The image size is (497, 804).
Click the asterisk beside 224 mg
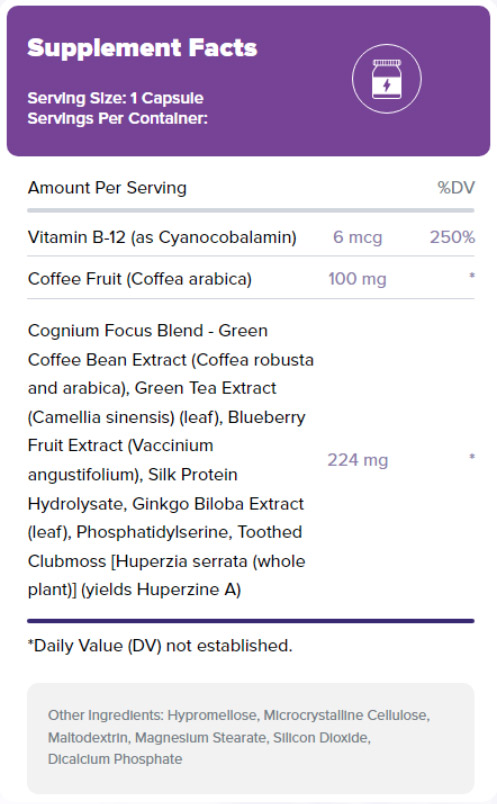click(472, 457)
